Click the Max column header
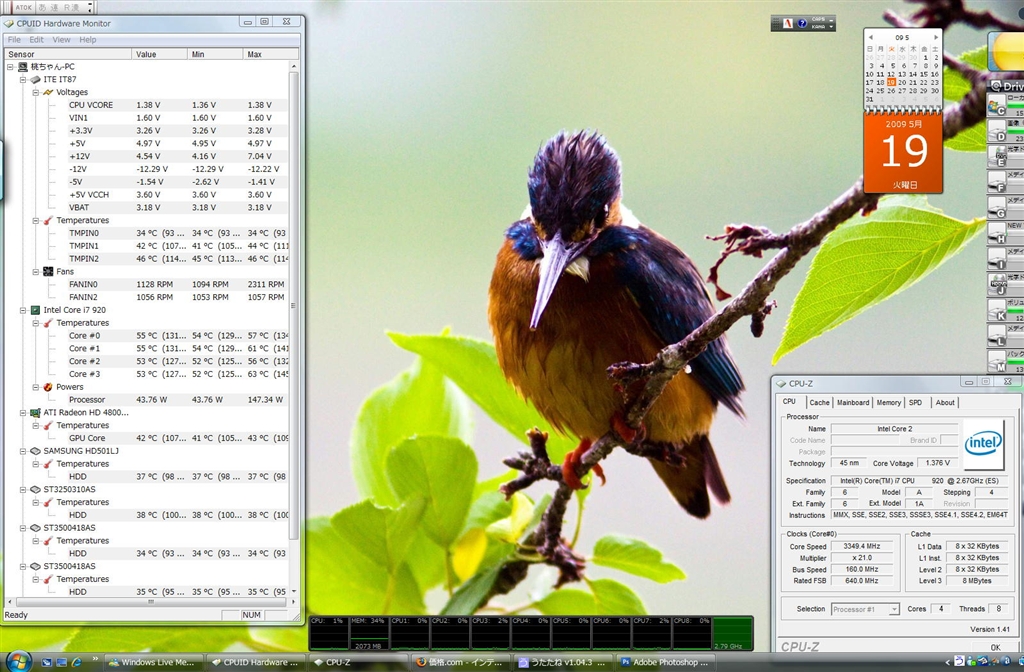The image size is (1024, 672). click(270, 54)
